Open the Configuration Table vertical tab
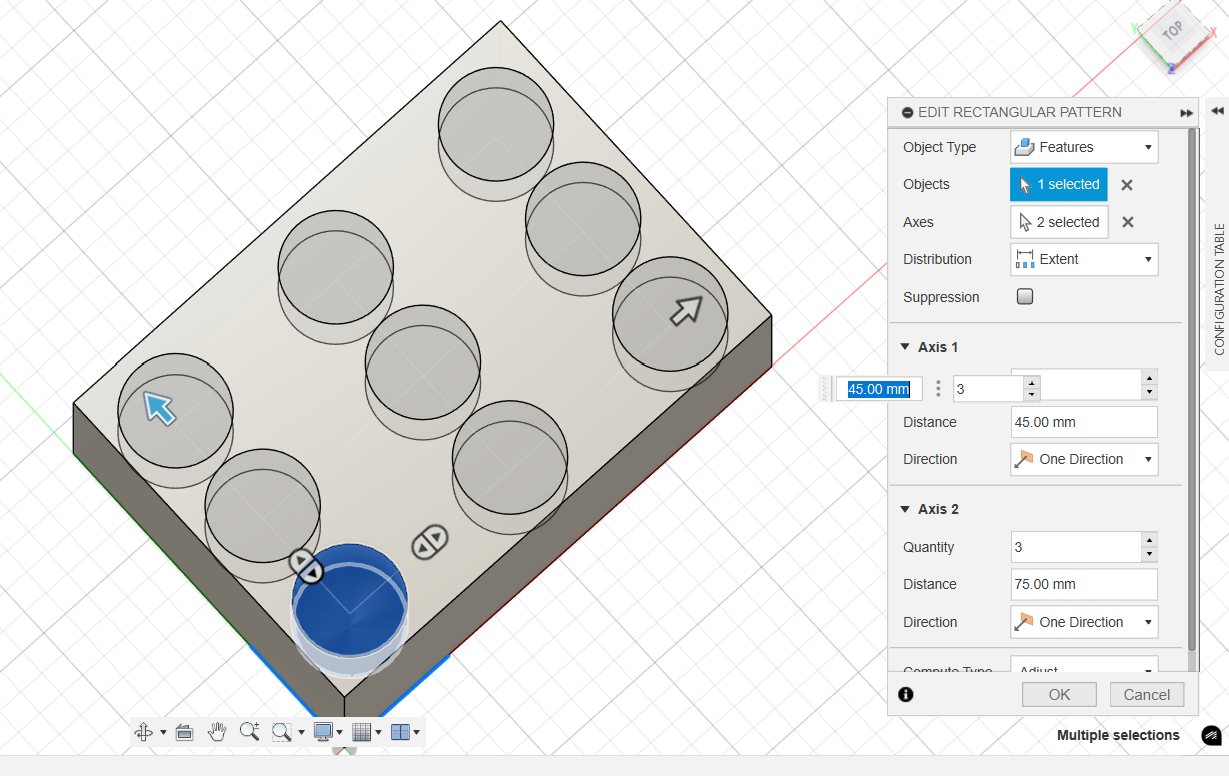Screen dimensions: 1229x776 point(1219,289)
